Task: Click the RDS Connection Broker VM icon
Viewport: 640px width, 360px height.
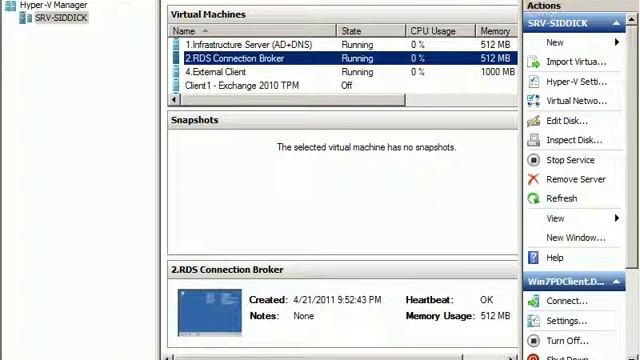Action: click(x=176, y=58)
